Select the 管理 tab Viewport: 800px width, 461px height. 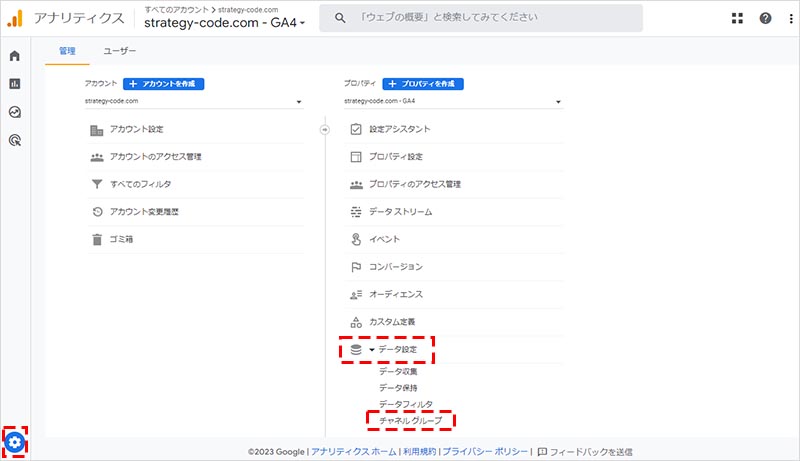[67, 50]
